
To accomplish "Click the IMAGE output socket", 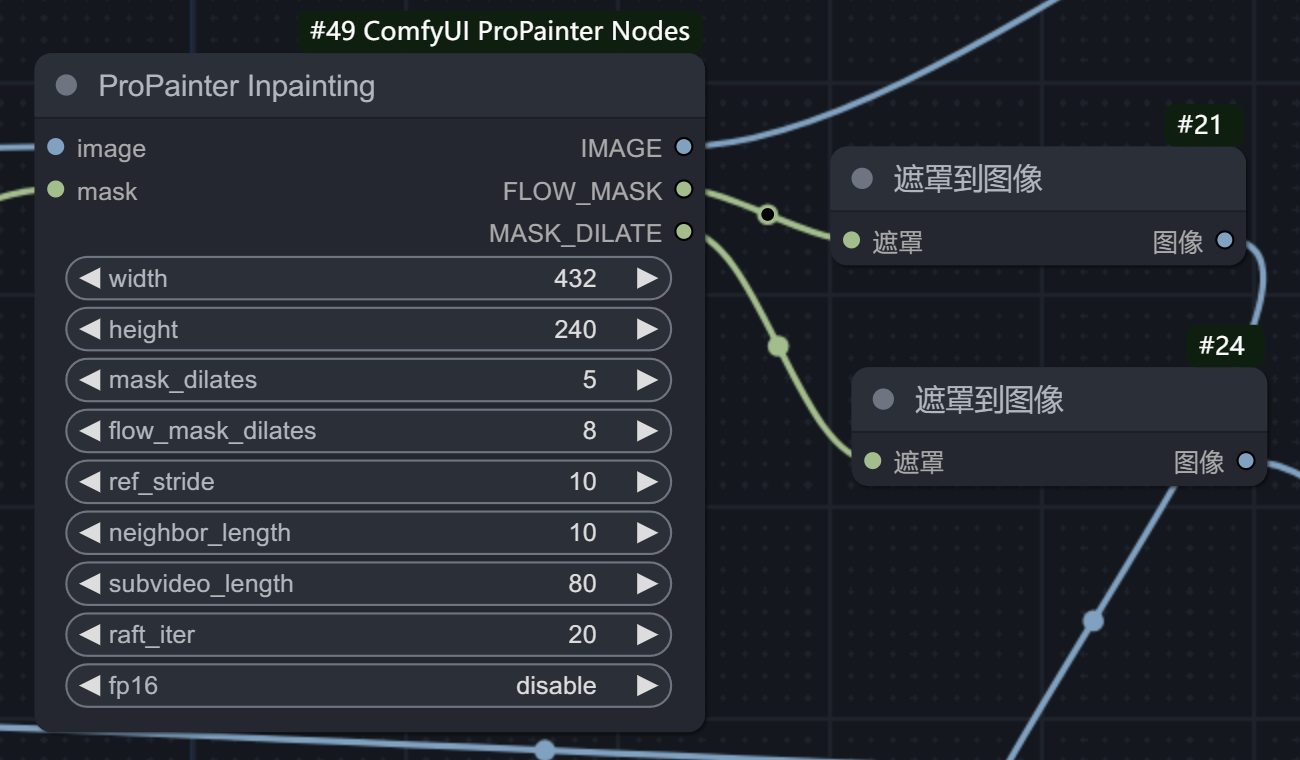I will [x=684, y=147].
